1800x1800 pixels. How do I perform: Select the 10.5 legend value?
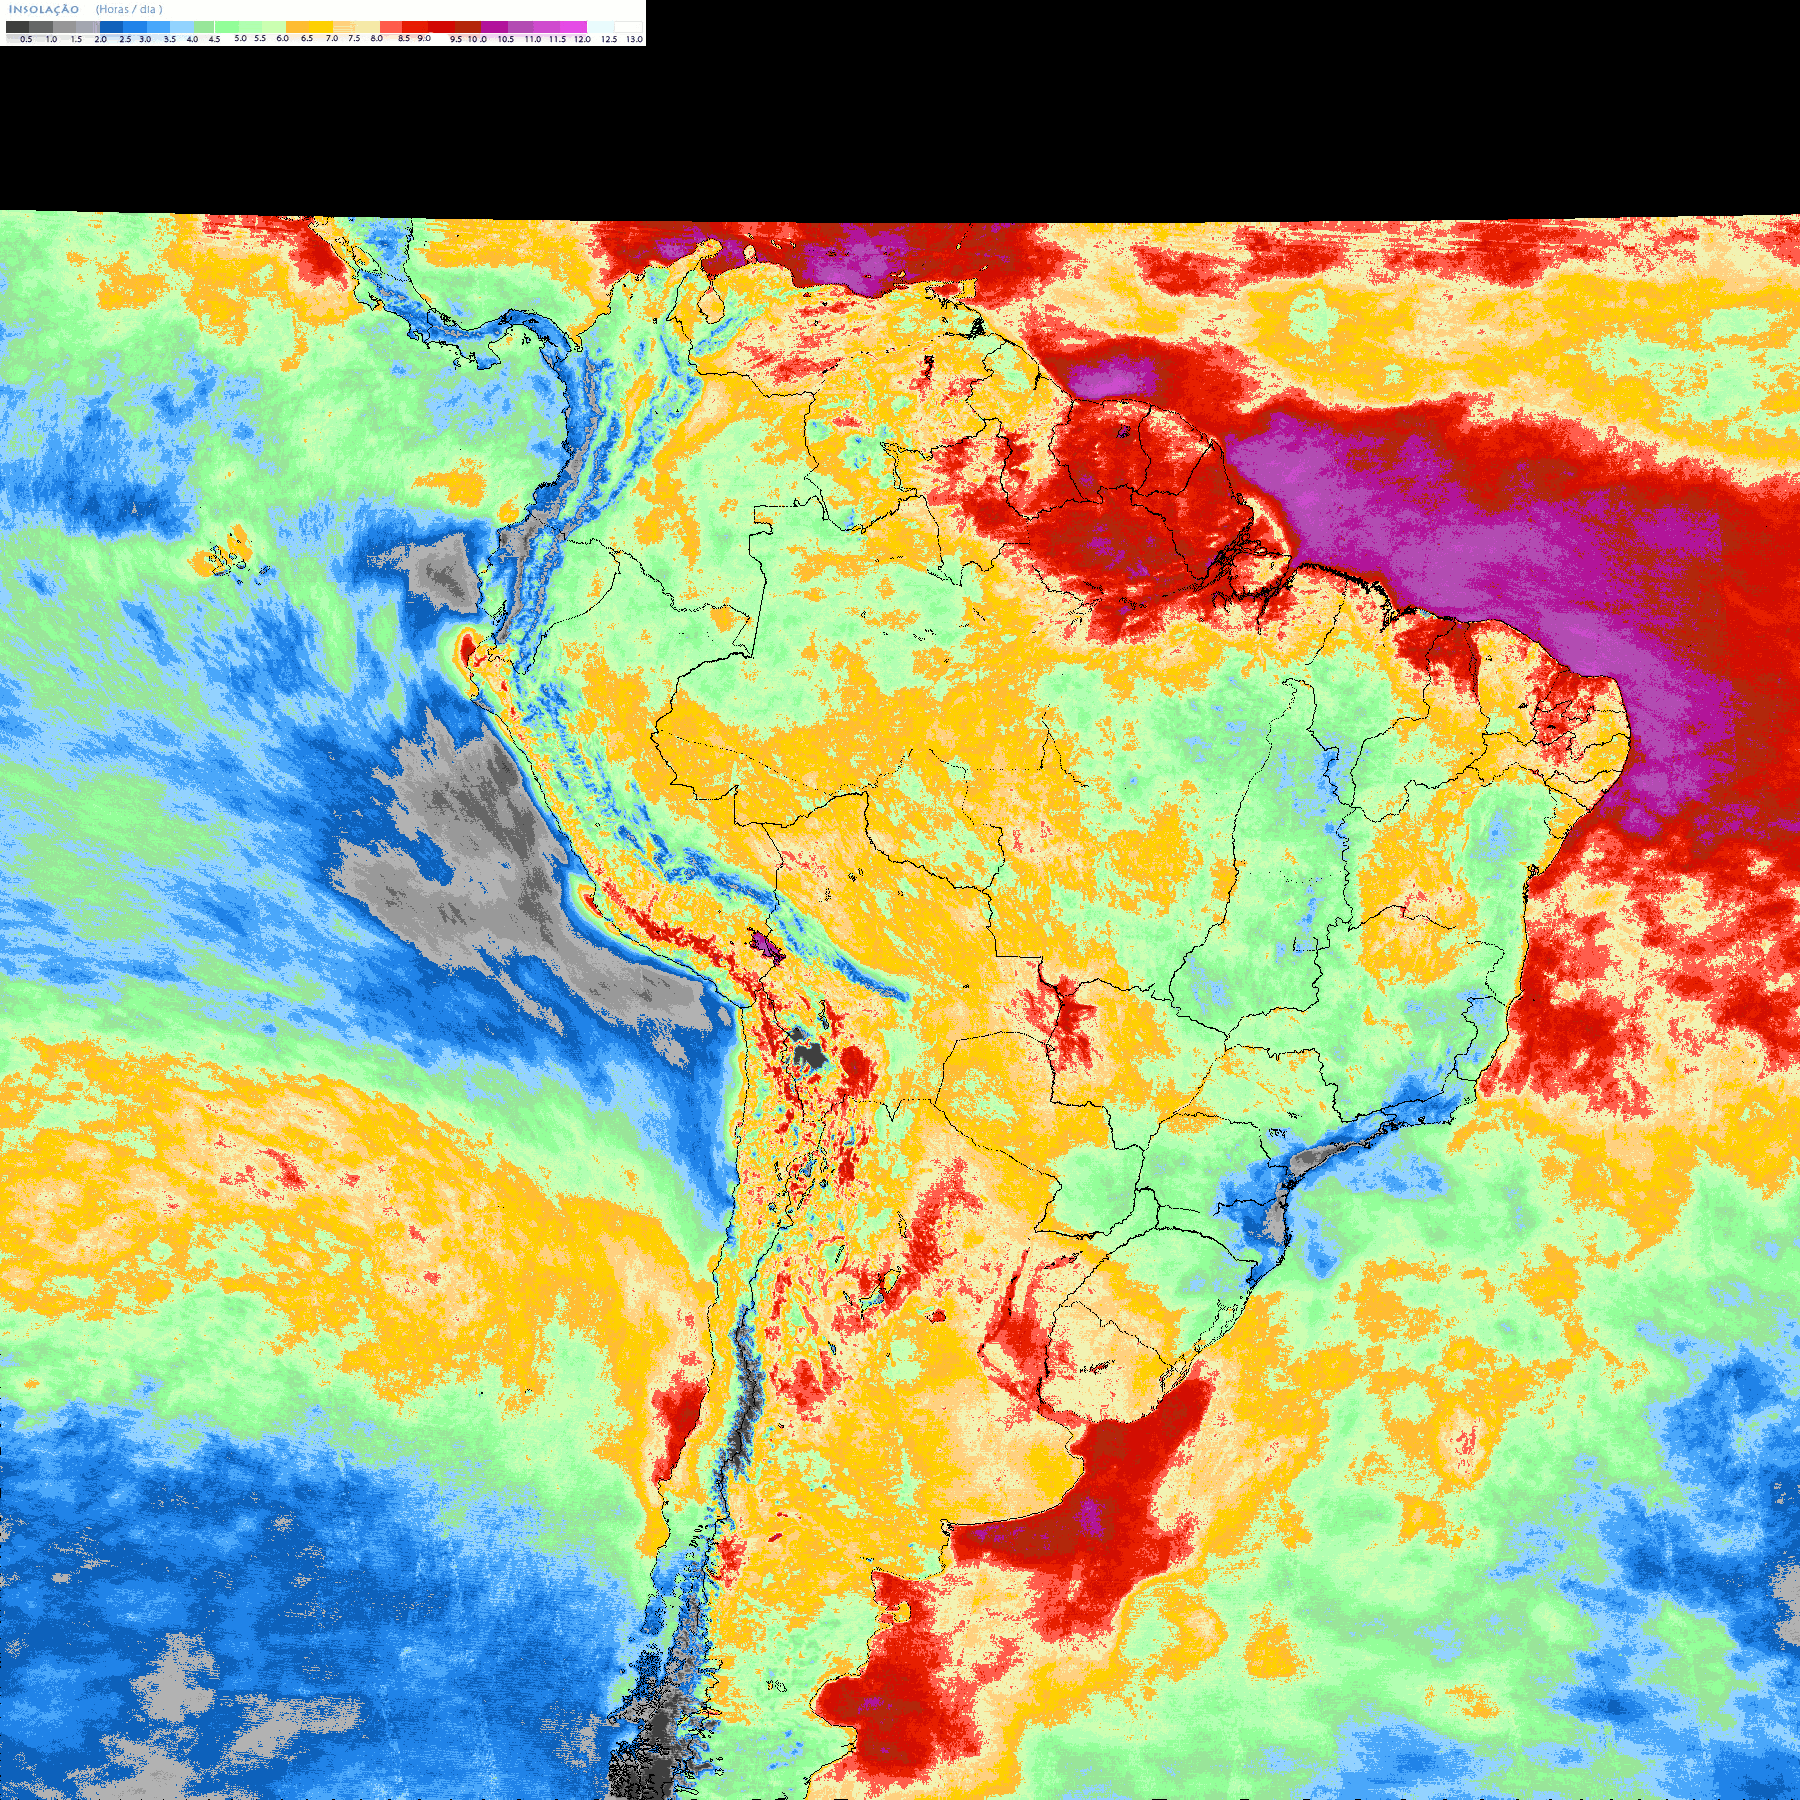[506, 39]
